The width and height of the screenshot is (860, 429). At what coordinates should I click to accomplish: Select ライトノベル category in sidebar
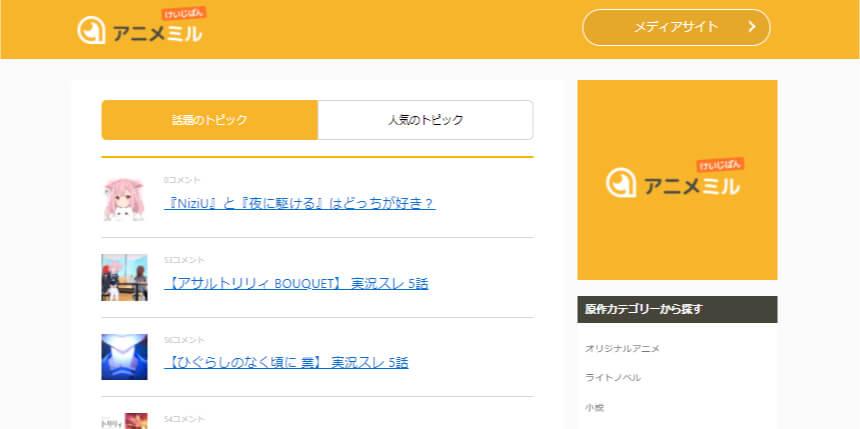click(613, 378)
